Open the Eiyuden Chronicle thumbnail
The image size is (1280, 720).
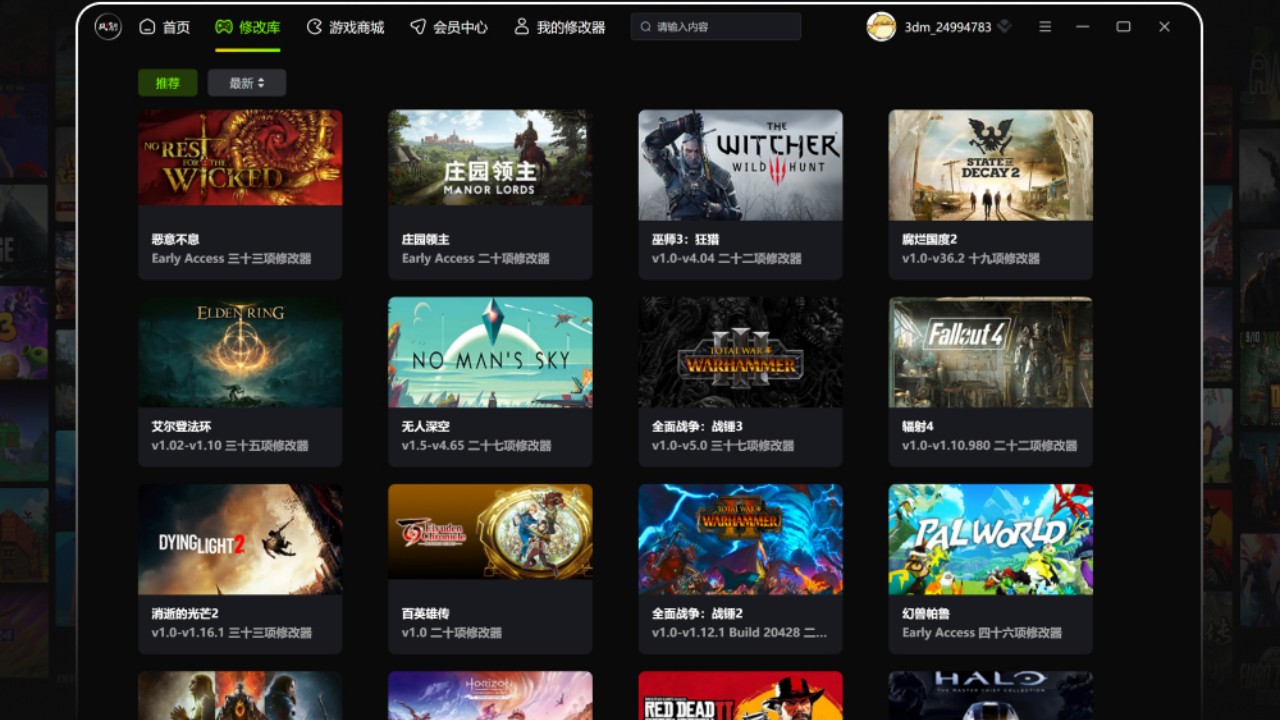tap(490, 532)
